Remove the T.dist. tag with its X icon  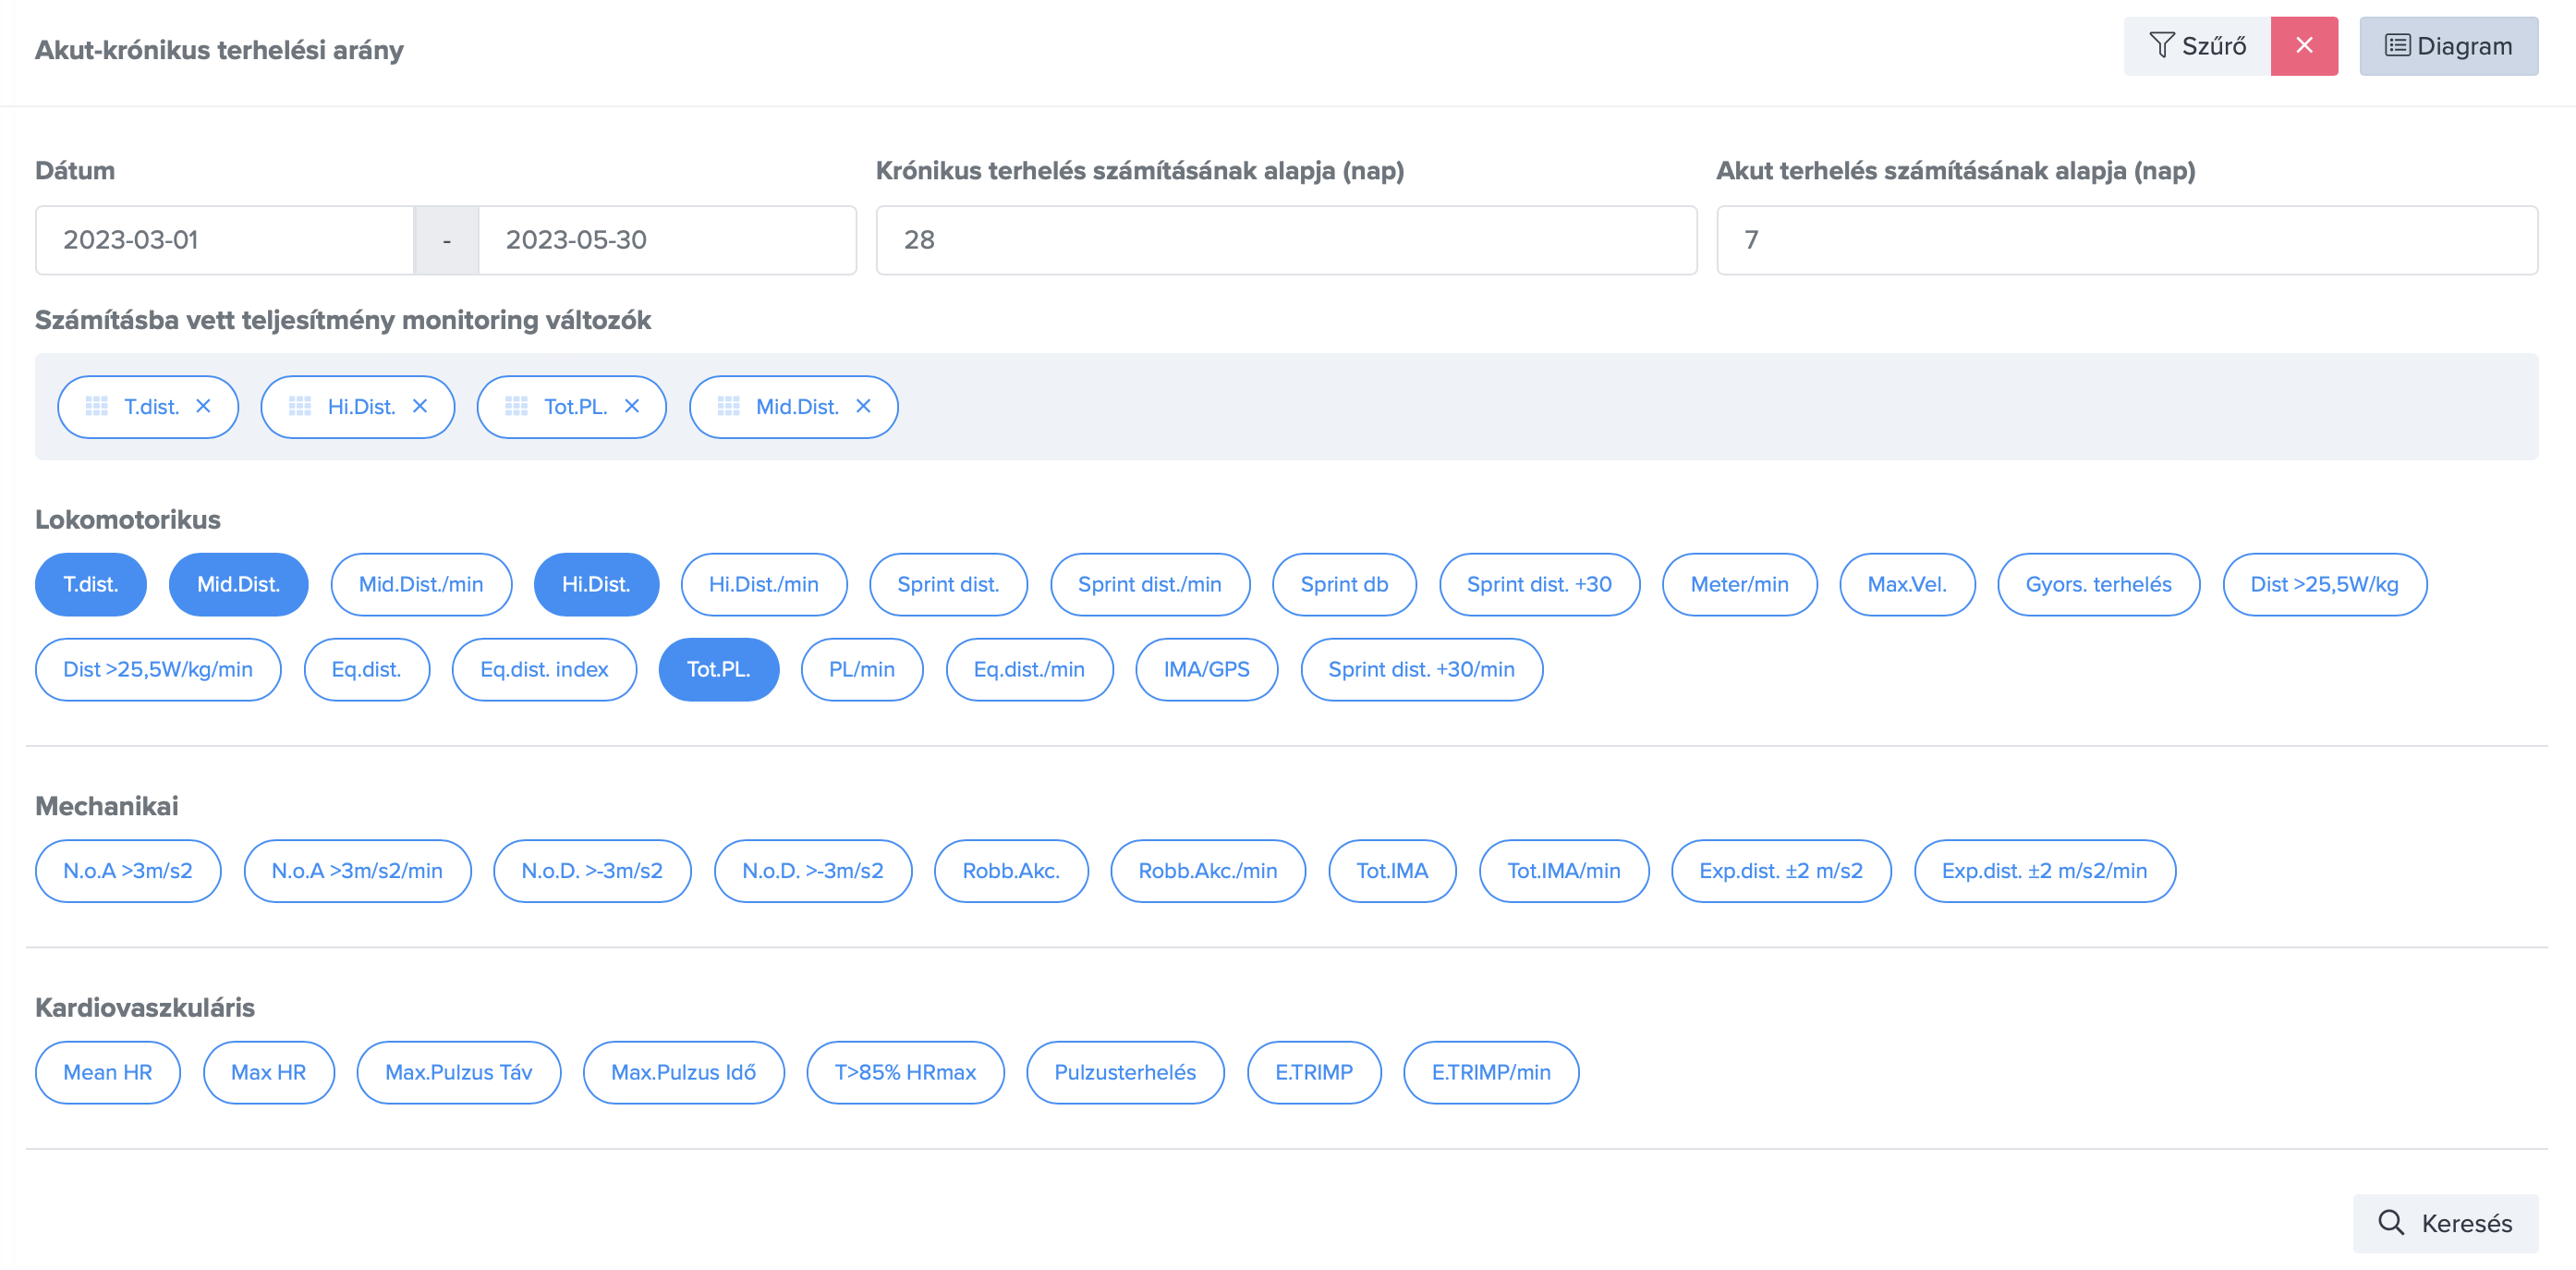(x=203, y=406)
